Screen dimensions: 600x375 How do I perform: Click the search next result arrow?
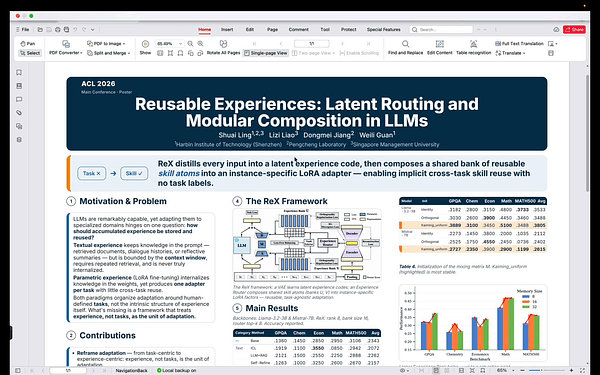485,29
